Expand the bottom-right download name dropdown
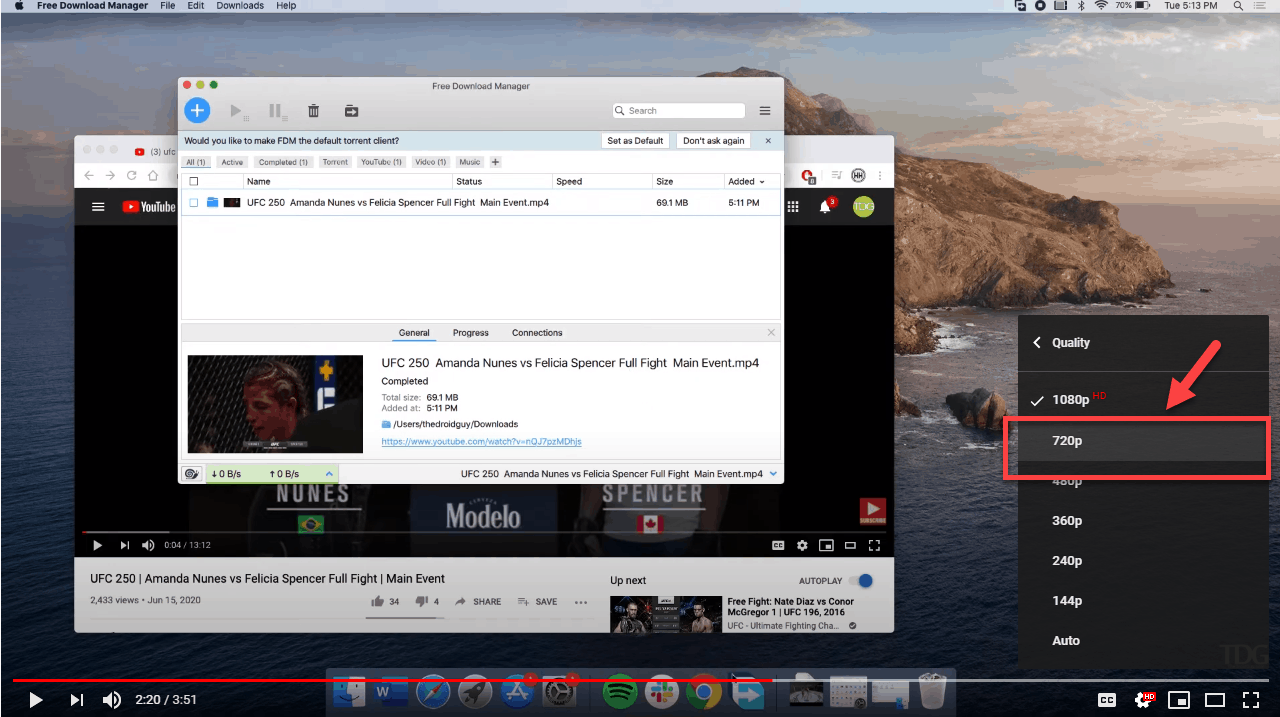 (774, 474)
